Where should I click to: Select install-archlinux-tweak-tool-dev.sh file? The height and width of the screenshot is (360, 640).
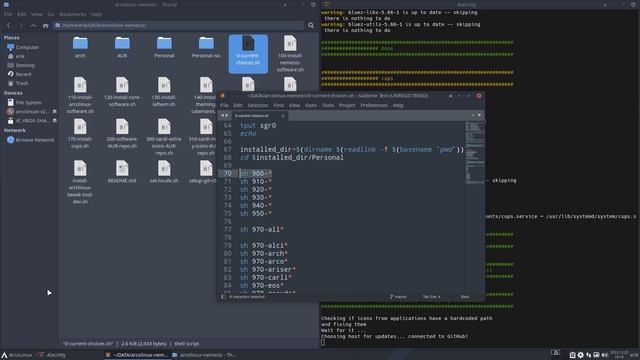[x=80, y=182]
